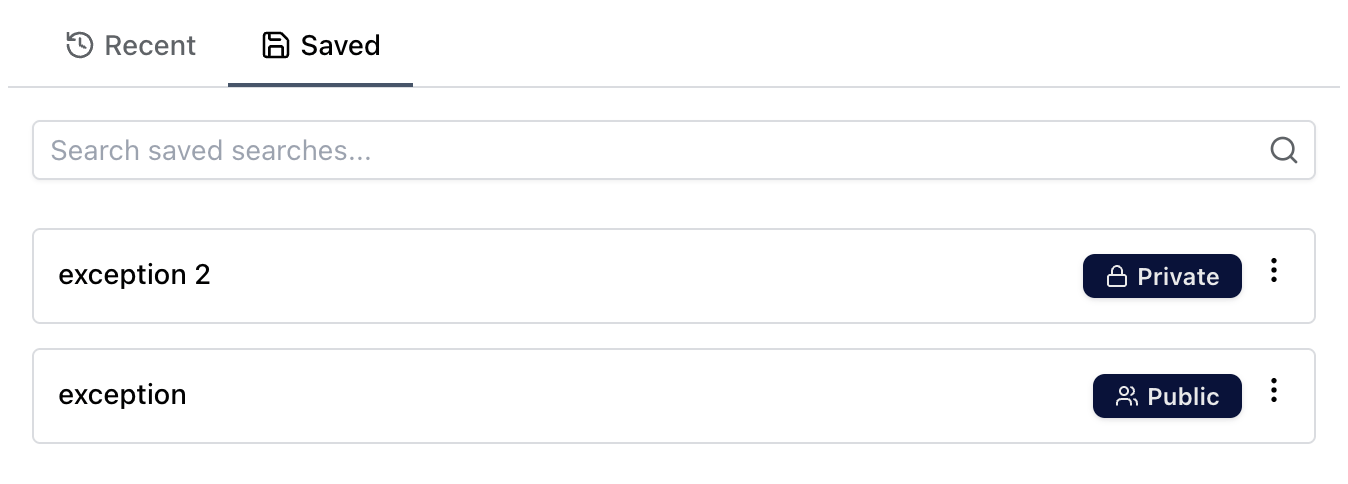
Task: Click the clock history icon beside Recent
Action: click(79, 45)
